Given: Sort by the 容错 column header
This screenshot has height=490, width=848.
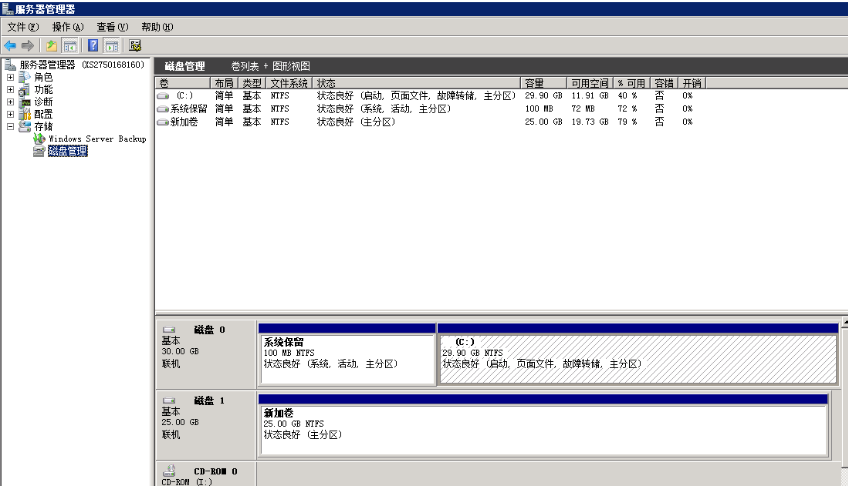Looking at the screenshot, I should point(664,83).
